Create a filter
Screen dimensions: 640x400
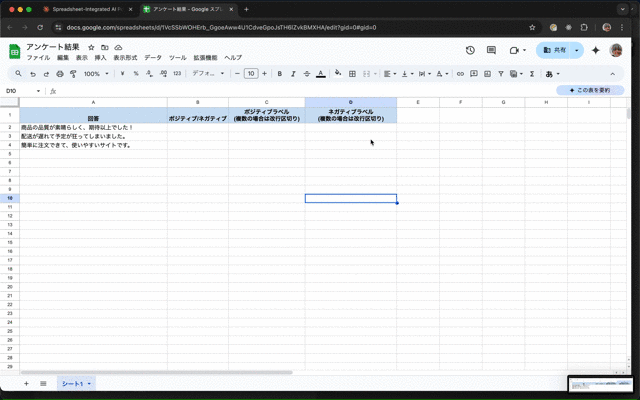point(501,74)
